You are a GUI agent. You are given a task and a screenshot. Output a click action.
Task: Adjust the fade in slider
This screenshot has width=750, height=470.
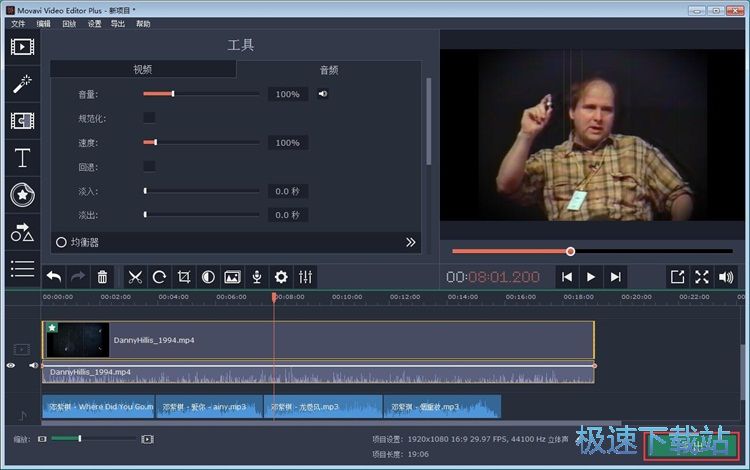(x=201, y=191)
